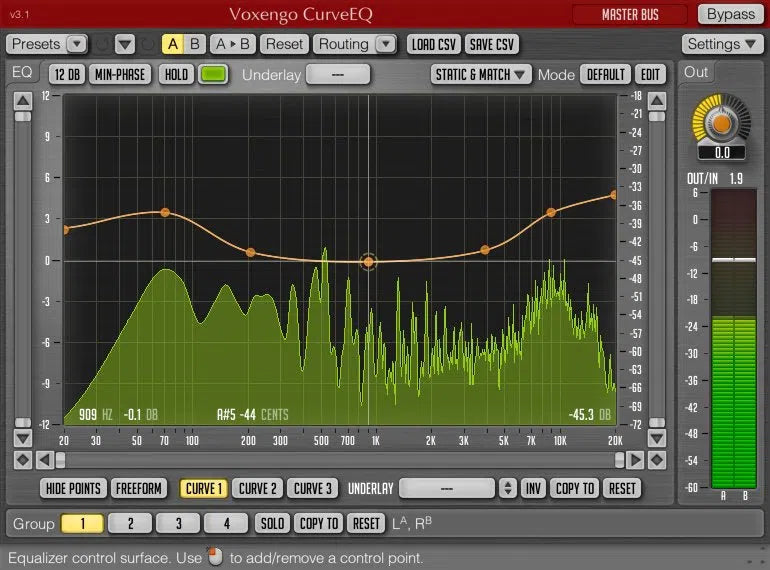Click the 0.0 output gain value field
Screen dimensions: 770x570
click(x=717, y=153)
